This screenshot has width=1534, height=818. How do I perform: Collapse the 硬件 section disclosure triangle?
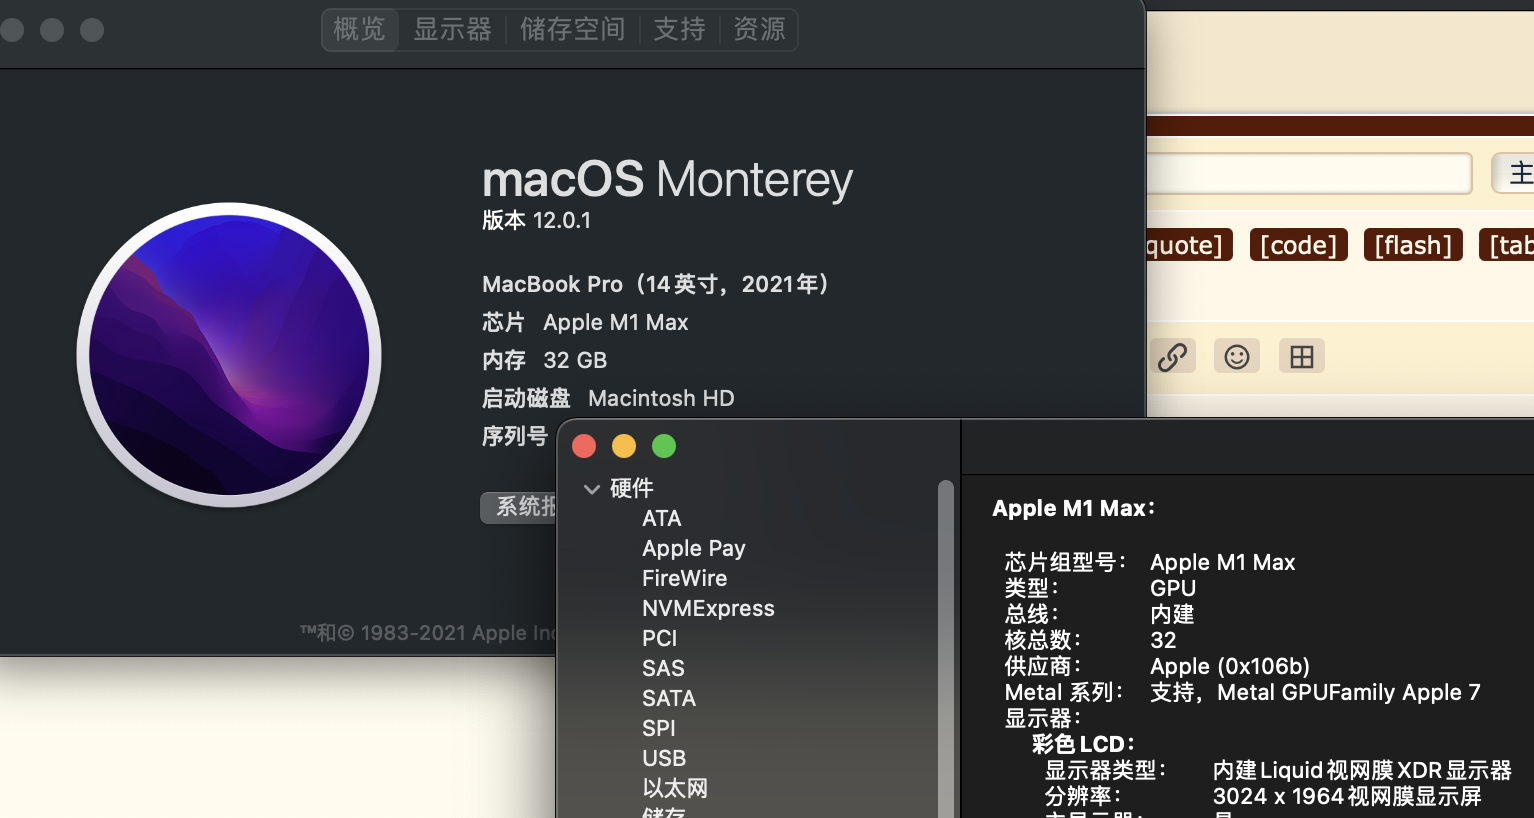pos(592,489)
